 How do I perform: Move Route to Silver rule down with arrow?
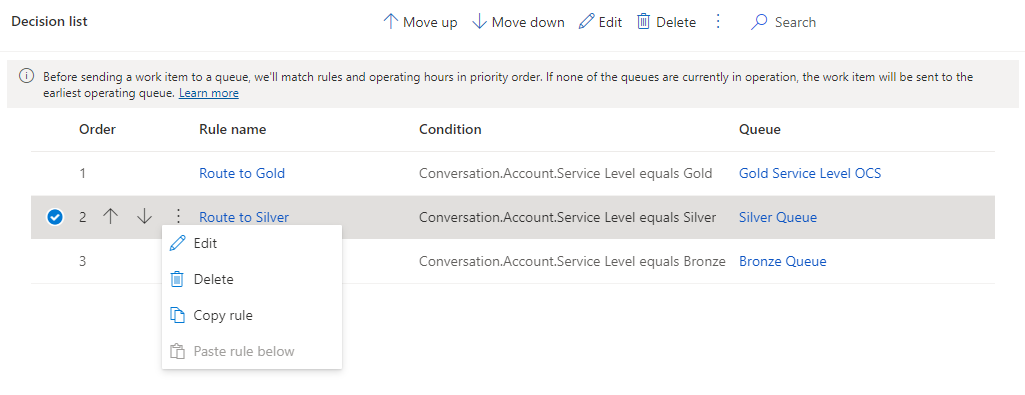144,217
